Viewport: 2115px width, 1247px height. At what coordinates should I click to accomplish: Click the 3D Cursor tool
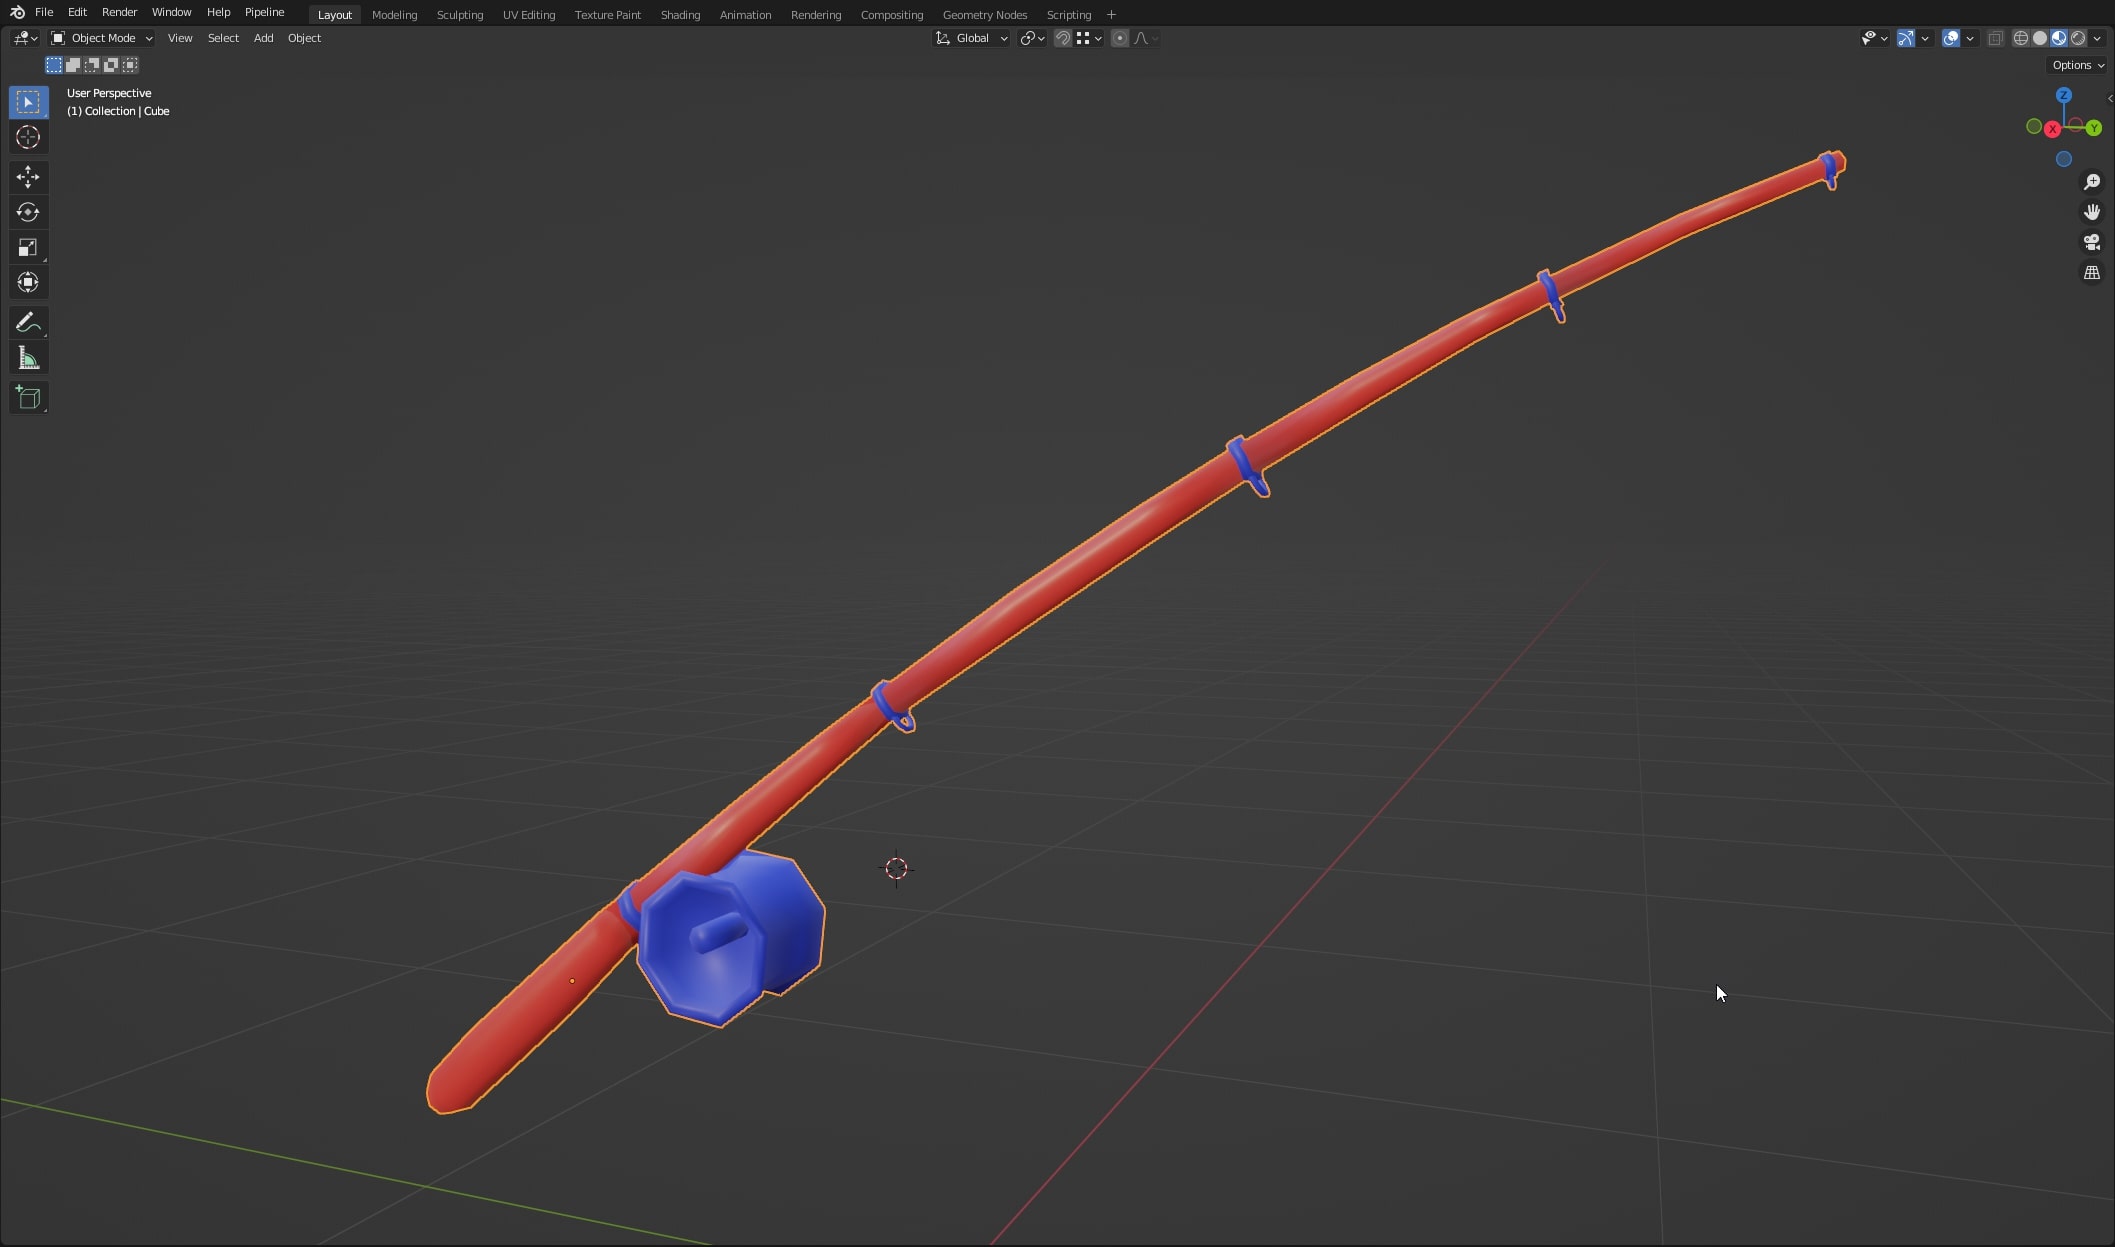pyautogui.click(x=28, y=137)
